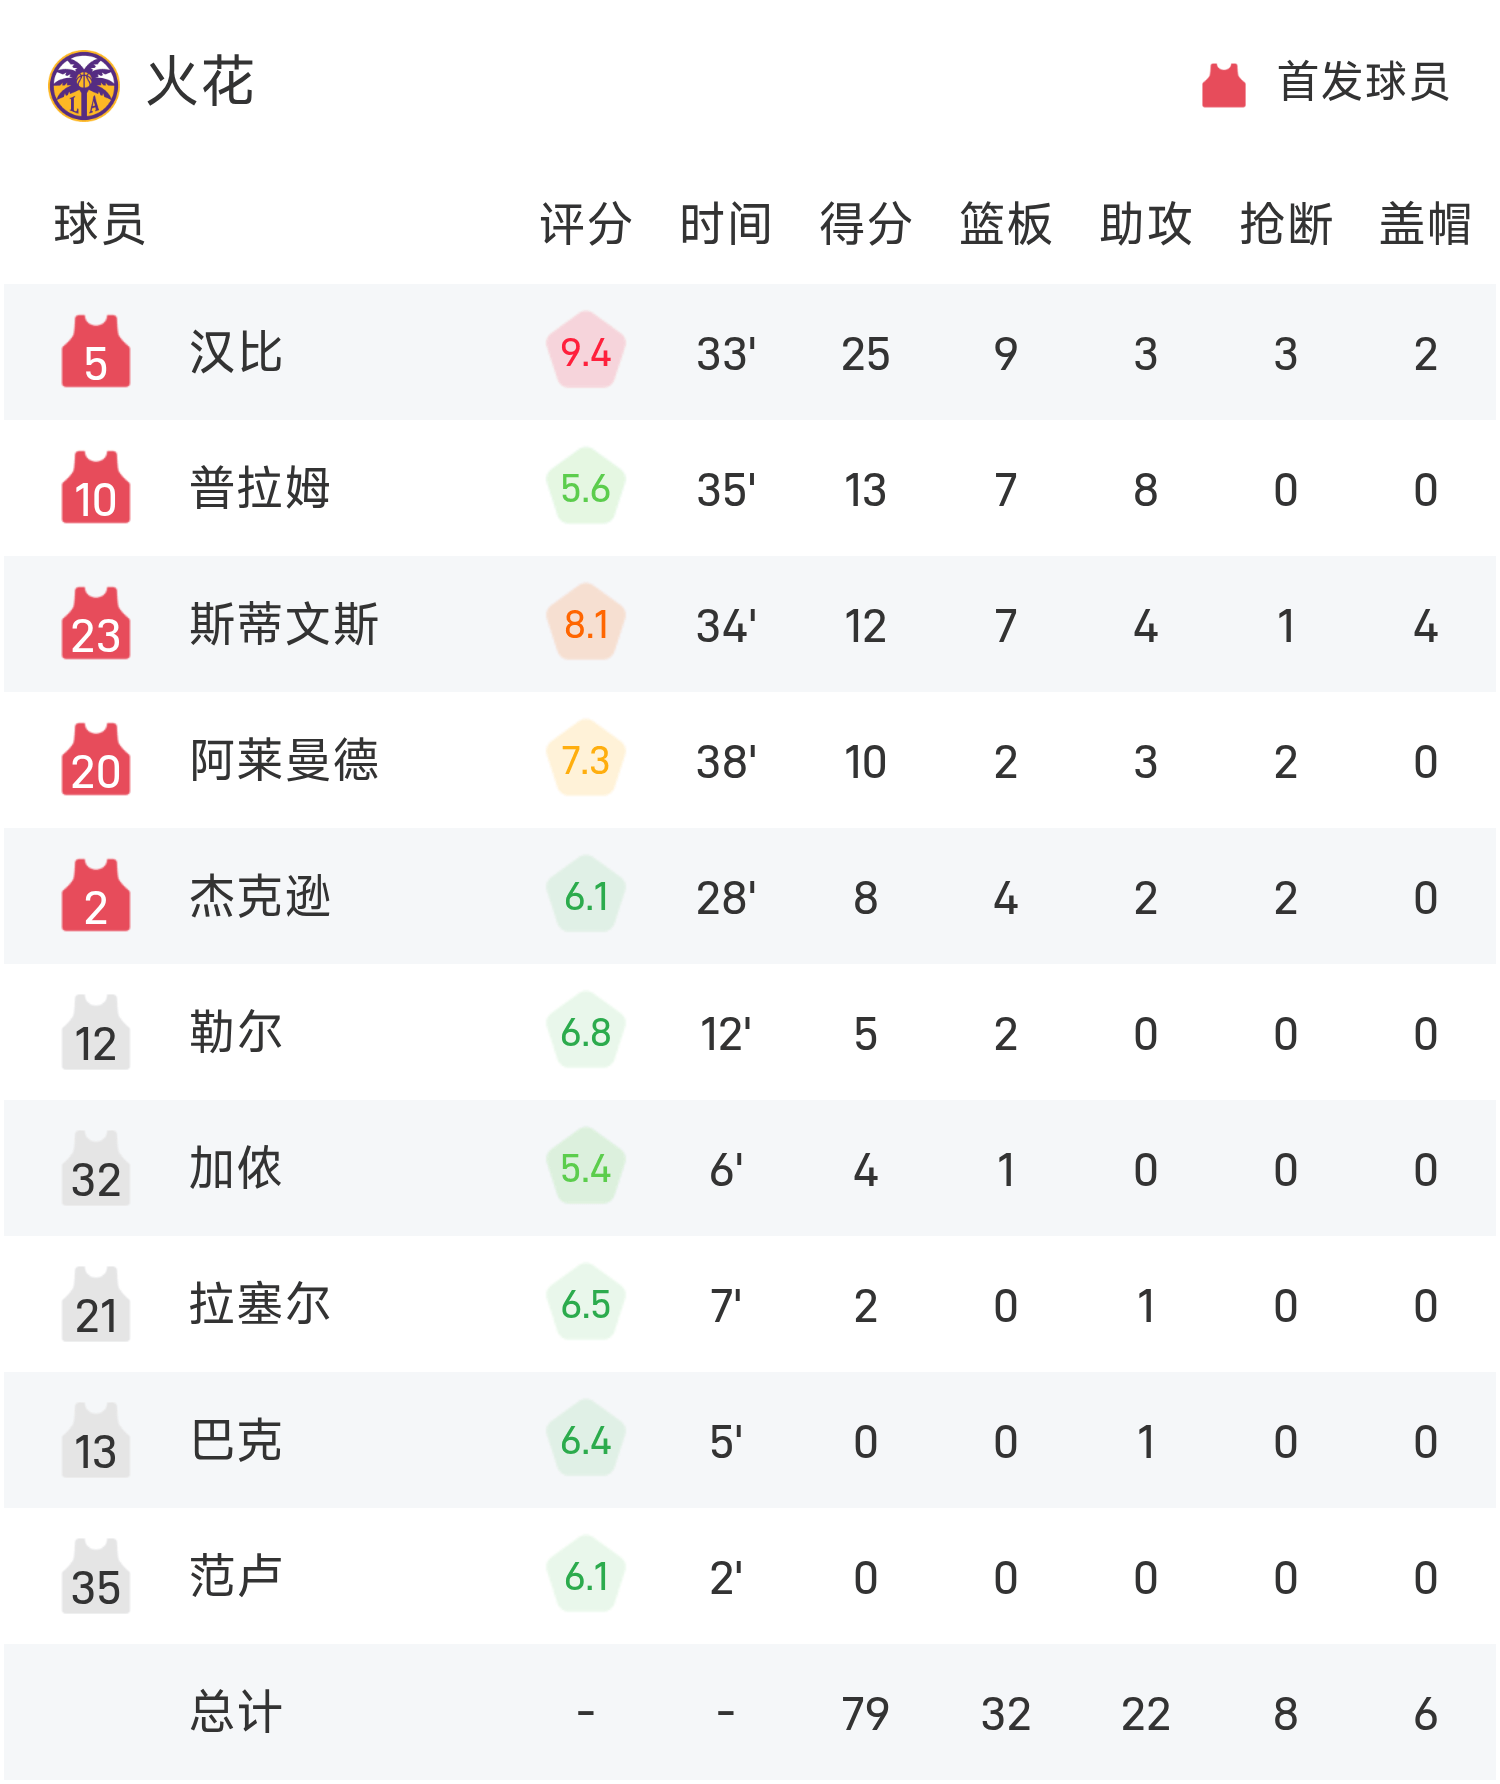Click grey jersey number 35 icon
The width and height of the screenshot is (1500, 1784).
click(96, 1576)
